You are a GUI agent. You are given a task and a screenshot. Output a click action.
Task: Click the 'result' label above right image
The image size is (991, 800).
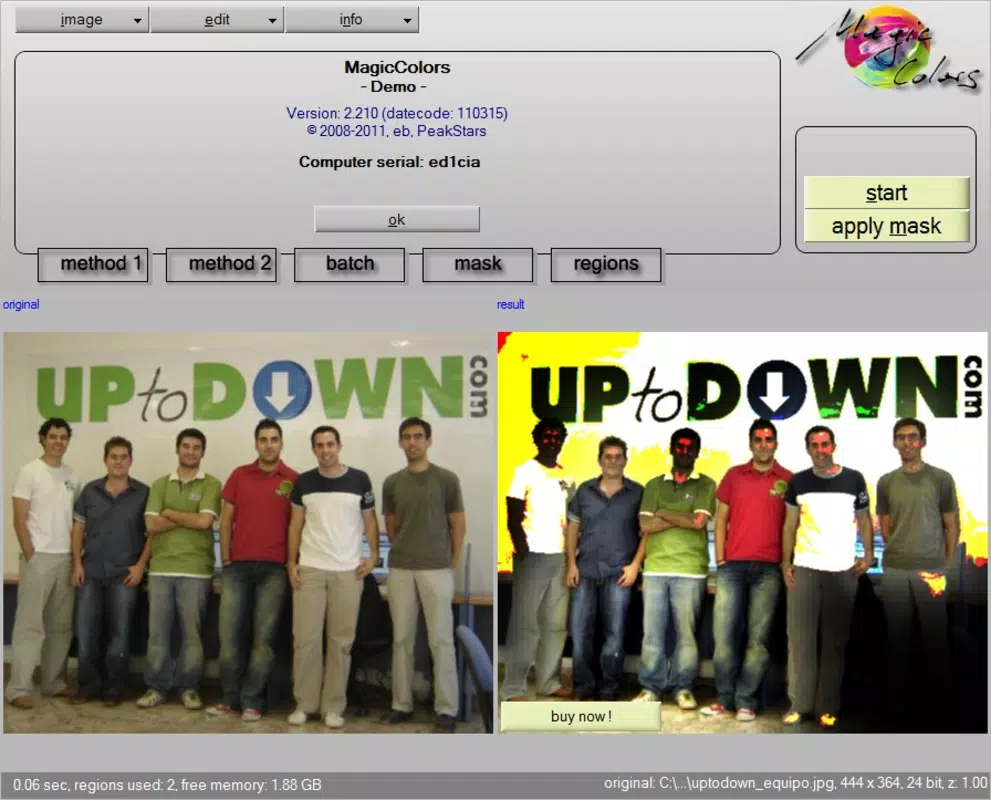(511, 305)
